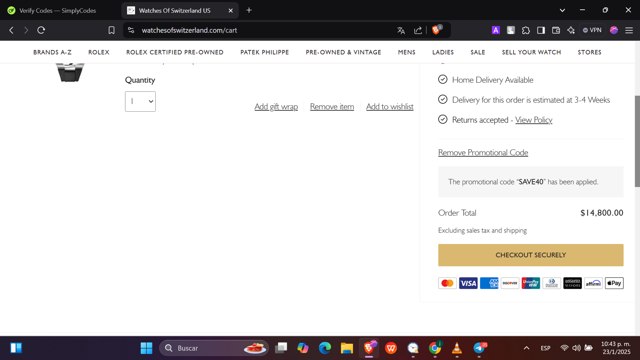
Task: Open the browser hamburger menu
Action: point(629,30)
